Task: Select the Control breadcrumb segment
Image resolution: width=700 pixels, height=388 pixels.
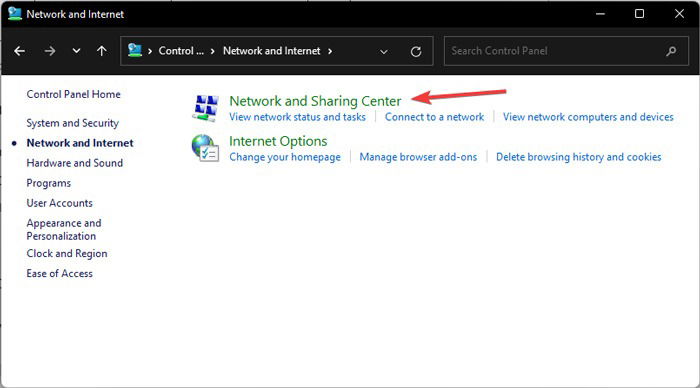Action: [x=181, y=51]
